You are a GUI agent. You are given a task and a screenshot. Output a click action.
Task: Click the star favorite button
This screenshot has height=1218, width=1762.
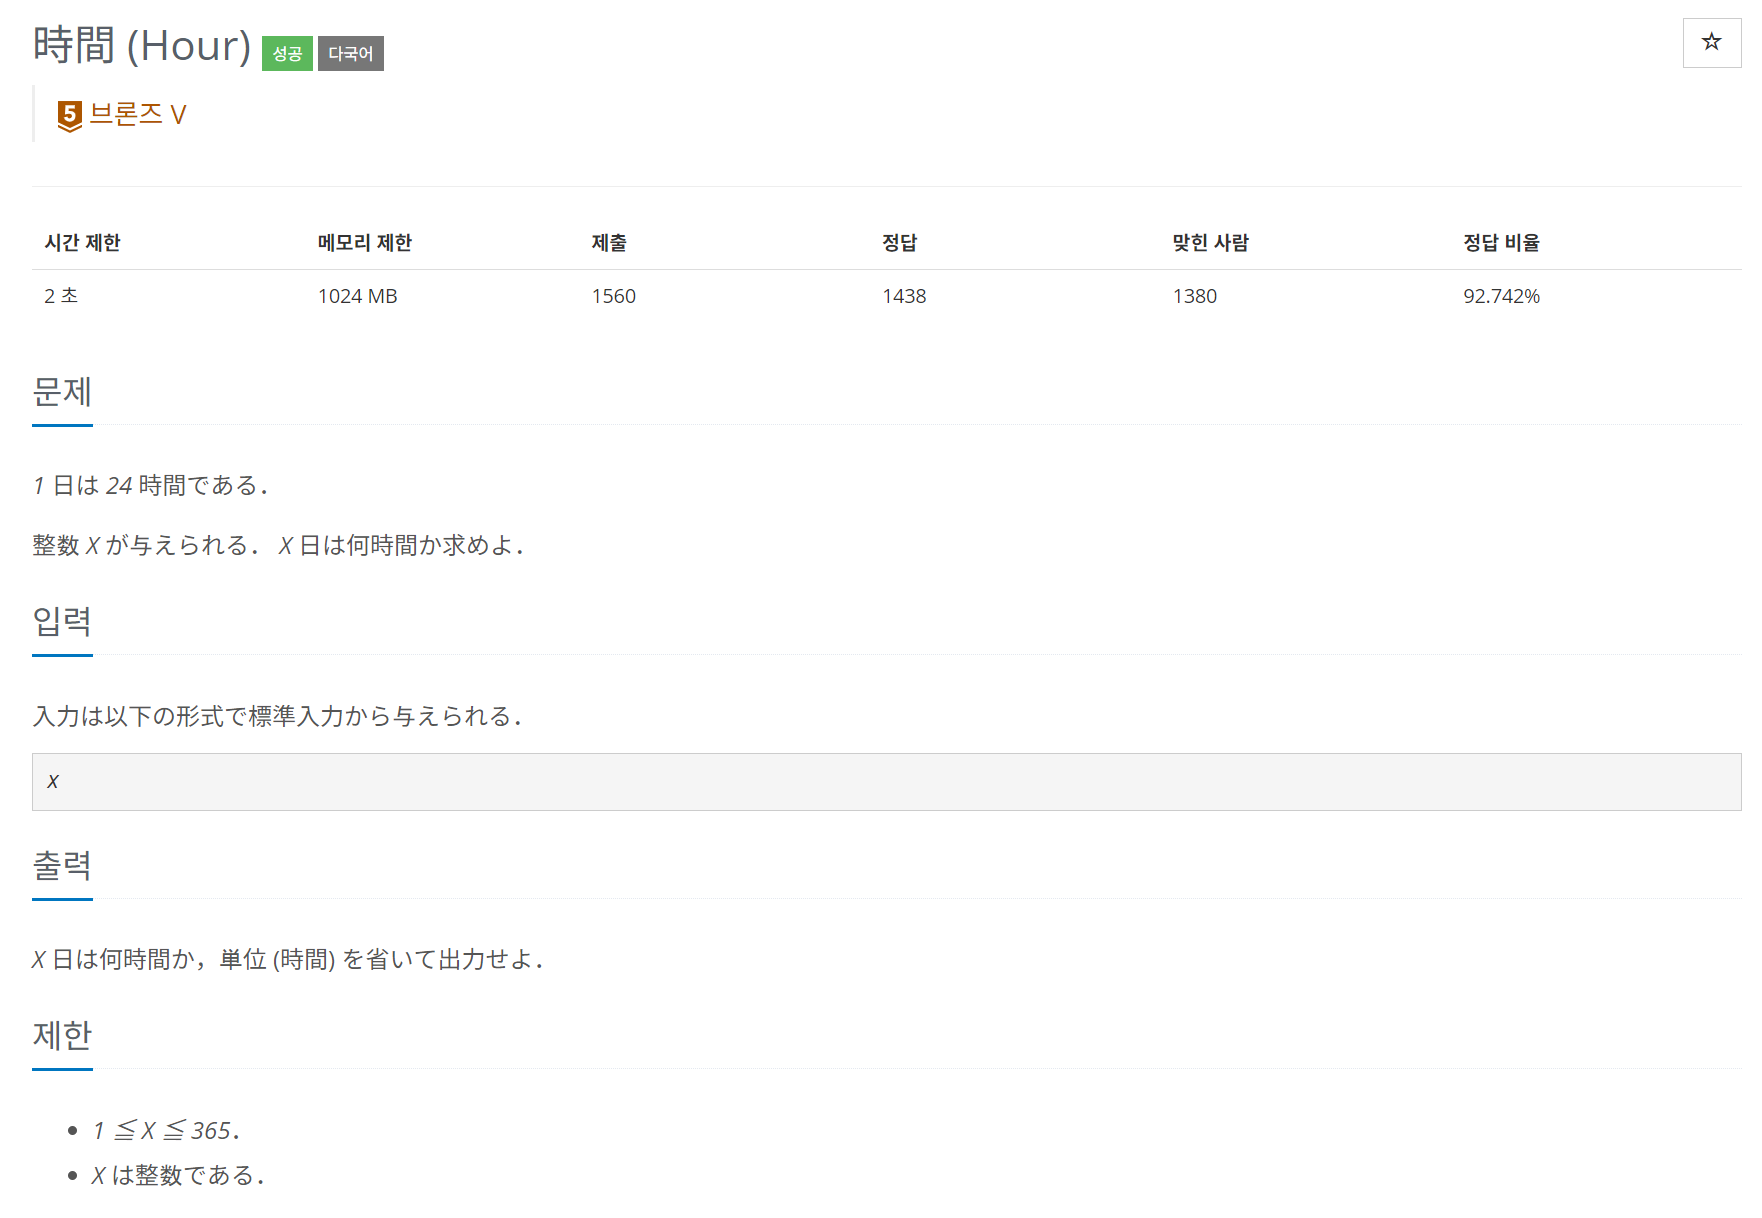pos(1711,43)
